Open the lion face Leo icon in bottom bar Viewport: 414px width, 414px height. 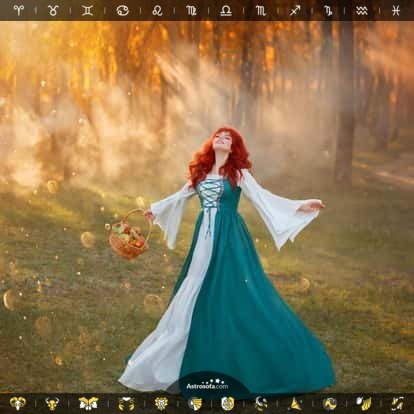[x=162, y=403]
